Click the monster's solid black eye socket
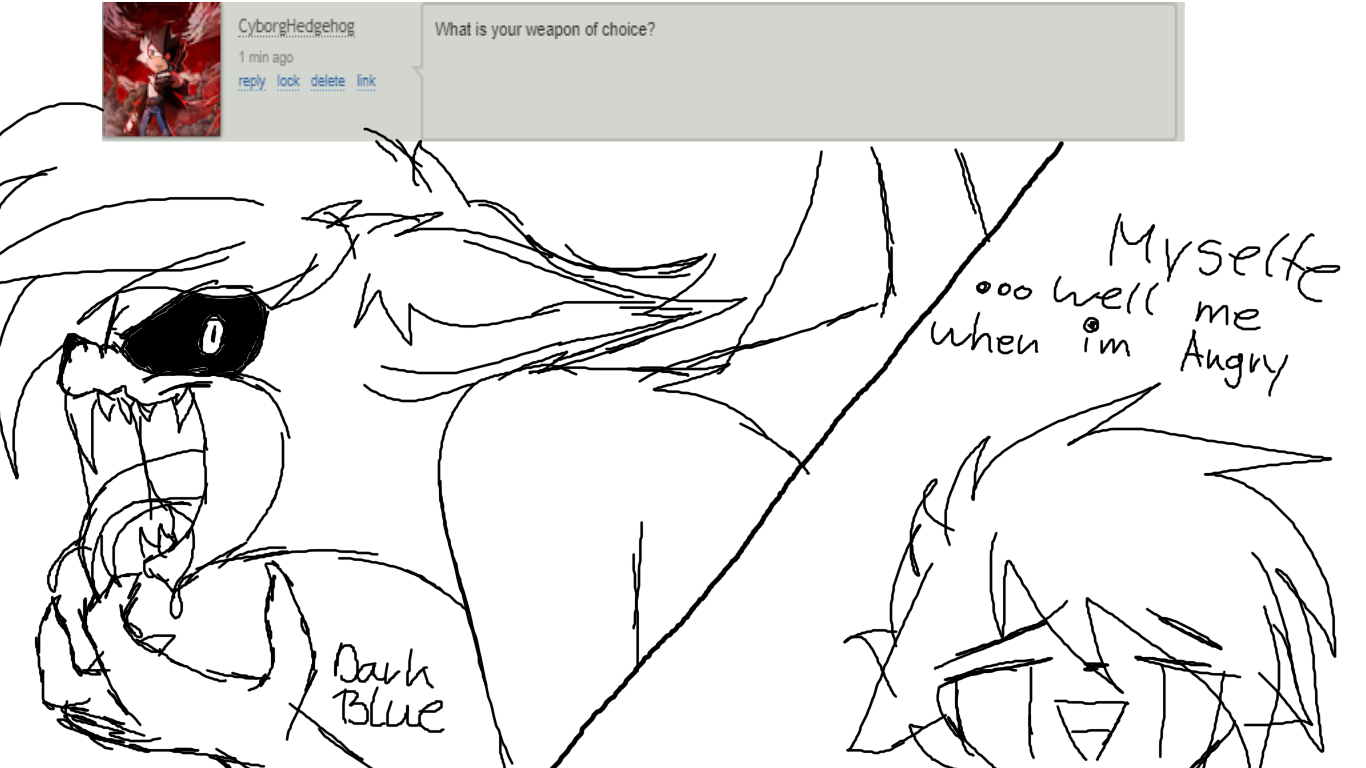The image size is (1366, 768). [196, 334]
